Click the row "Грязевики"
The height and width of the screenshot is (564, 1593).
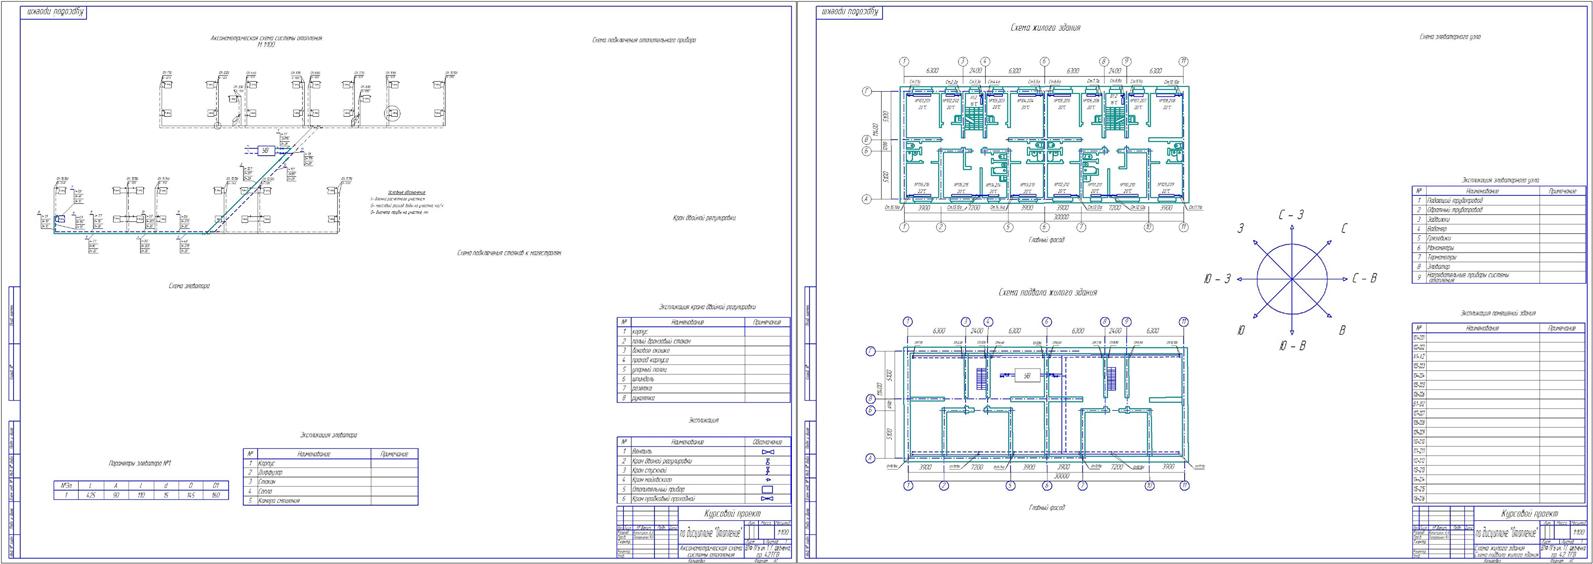tap(1500, 237)
